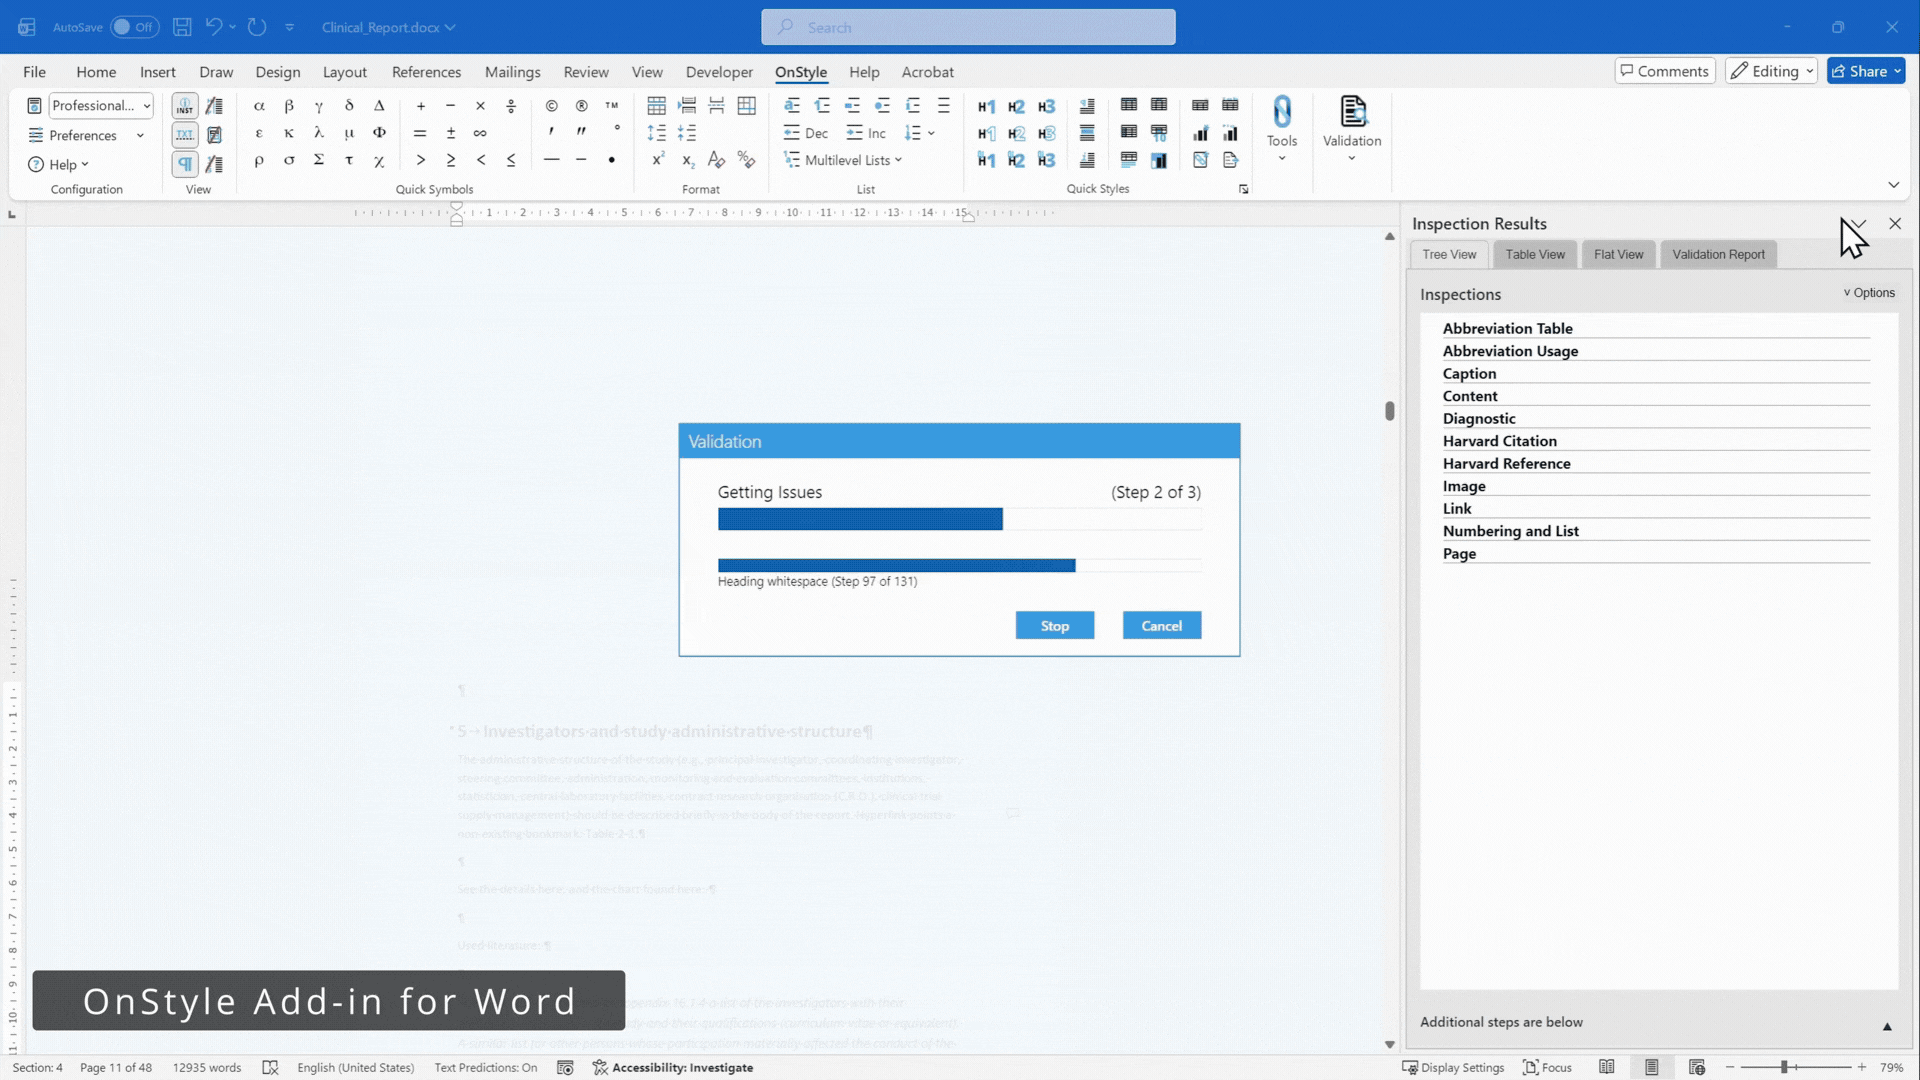The image size is (1920, 1080).
Task: Click Stop in the Validation dialog
Action: coord(1055,626)
